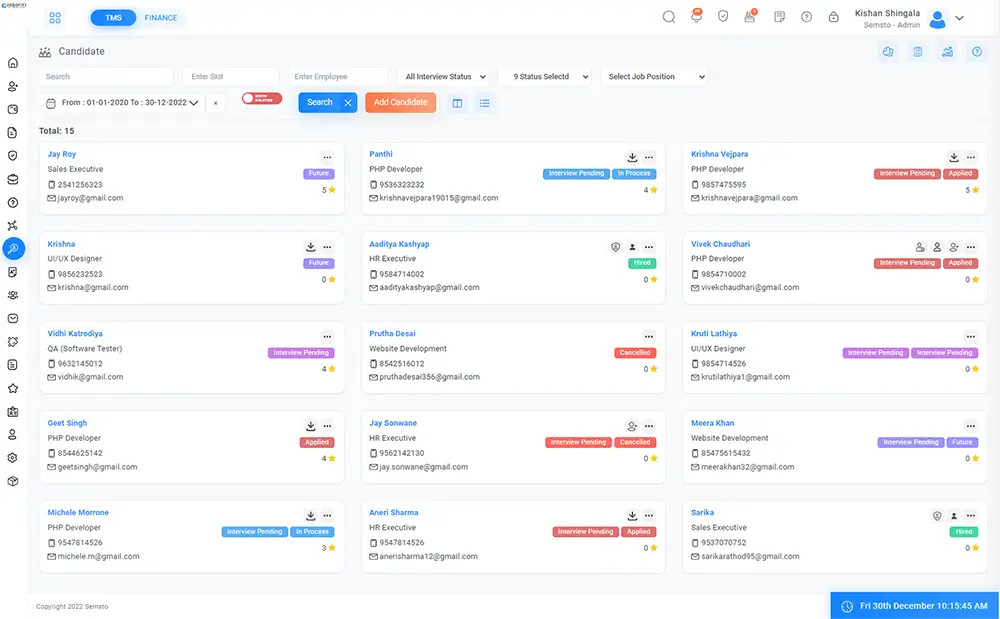The image size is (1000, 619).
Task: Click phone number 9584714002
Action: click(x=402, y=274)
